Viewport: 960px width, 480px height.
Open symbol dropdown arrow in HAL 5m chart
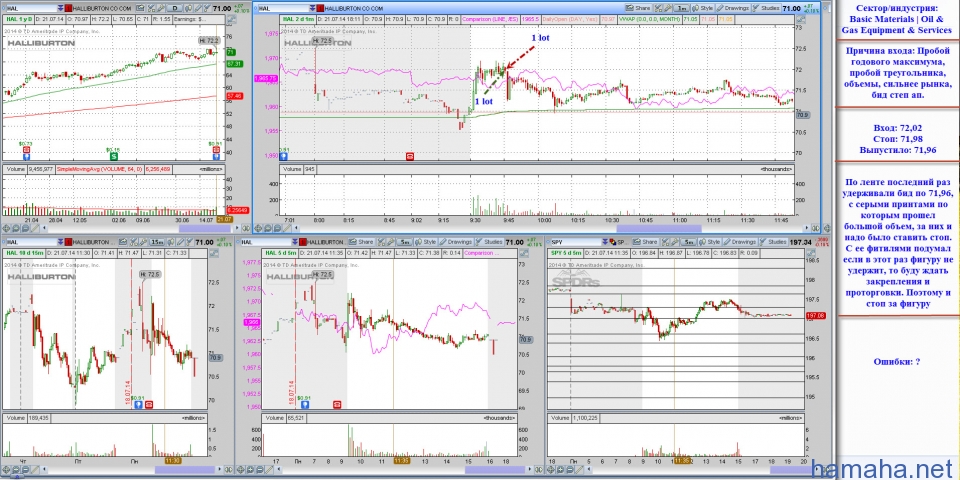pyautogui.click(x=295, y=242)
